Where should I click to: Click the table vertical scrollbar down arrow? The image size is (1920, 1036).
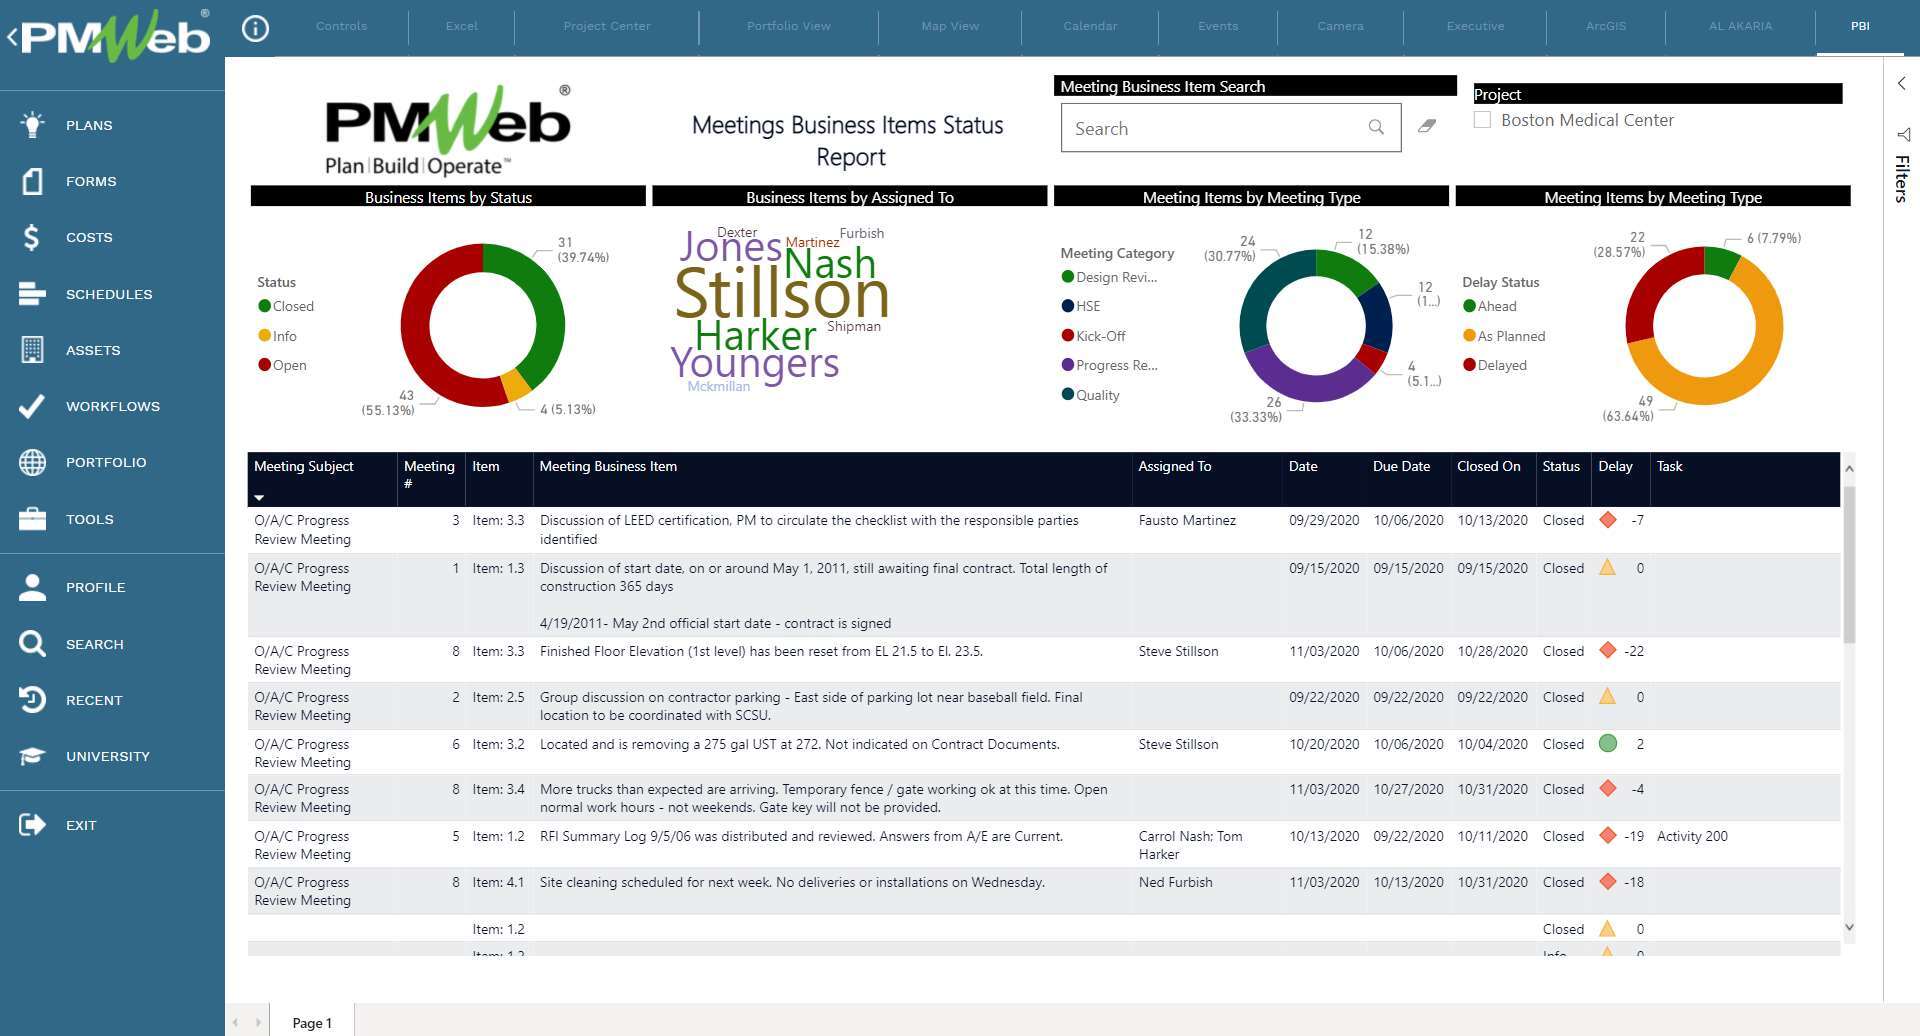(x=1849, y=927)
